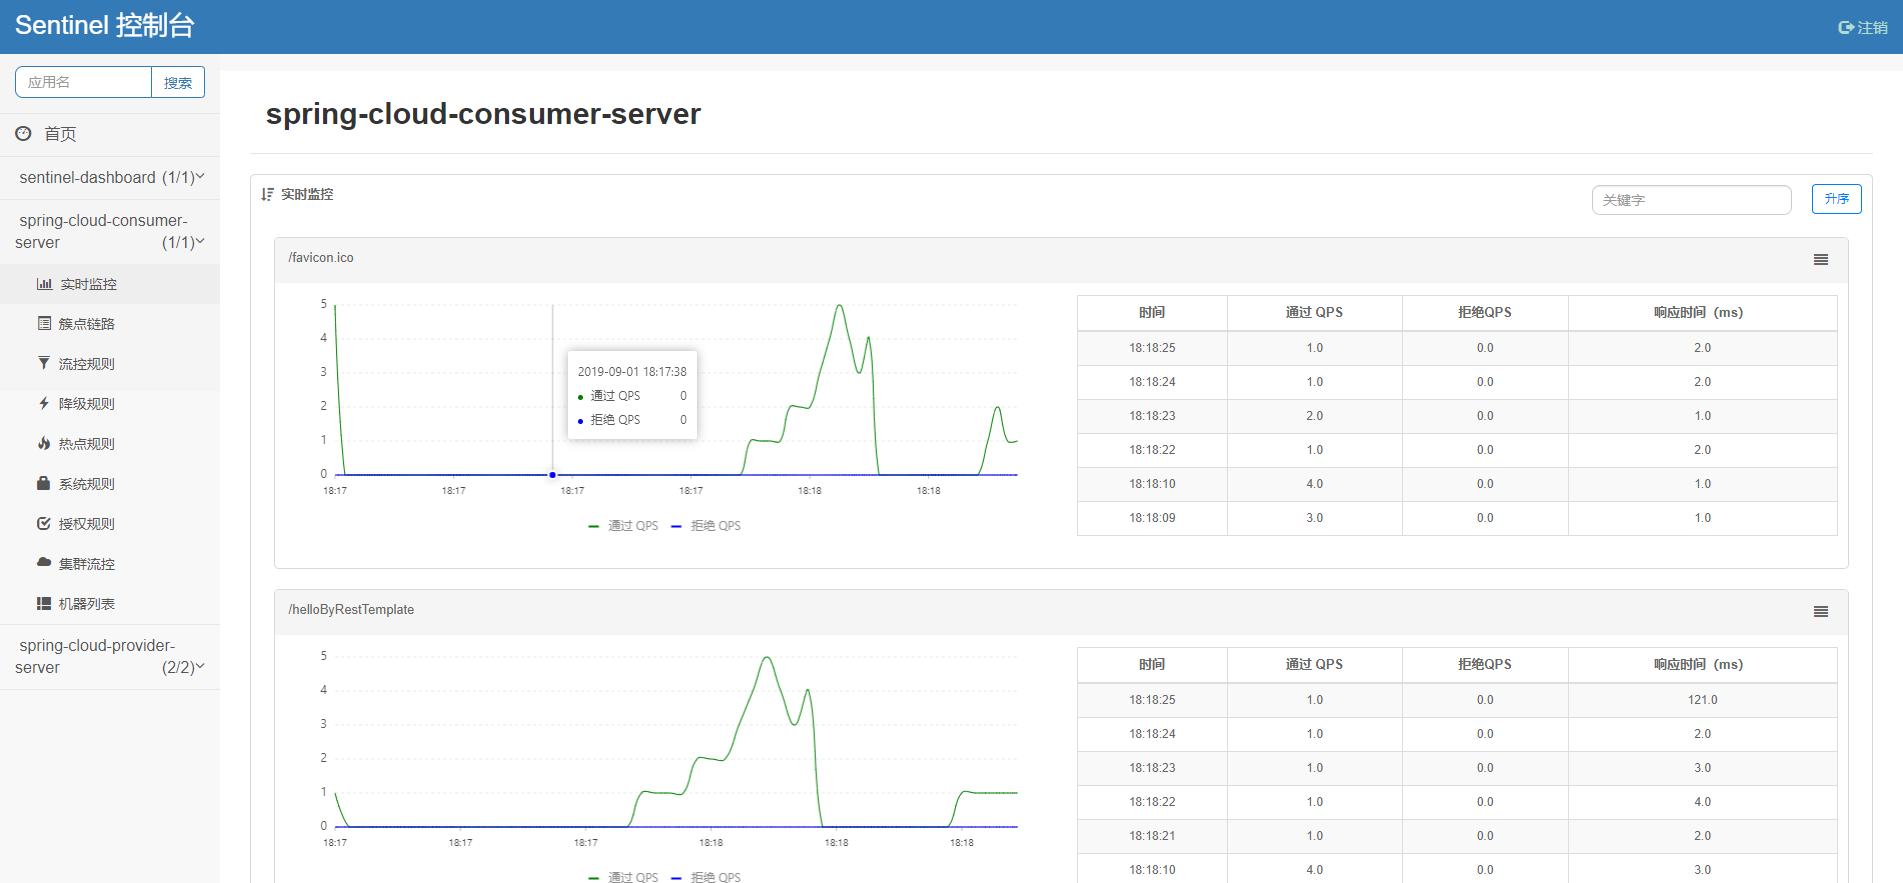Collapse the spring-cloud-consumer-server (1/1) app group
Image resolution: width=1903 pixels, height=883 pixels.
point(110,231)
